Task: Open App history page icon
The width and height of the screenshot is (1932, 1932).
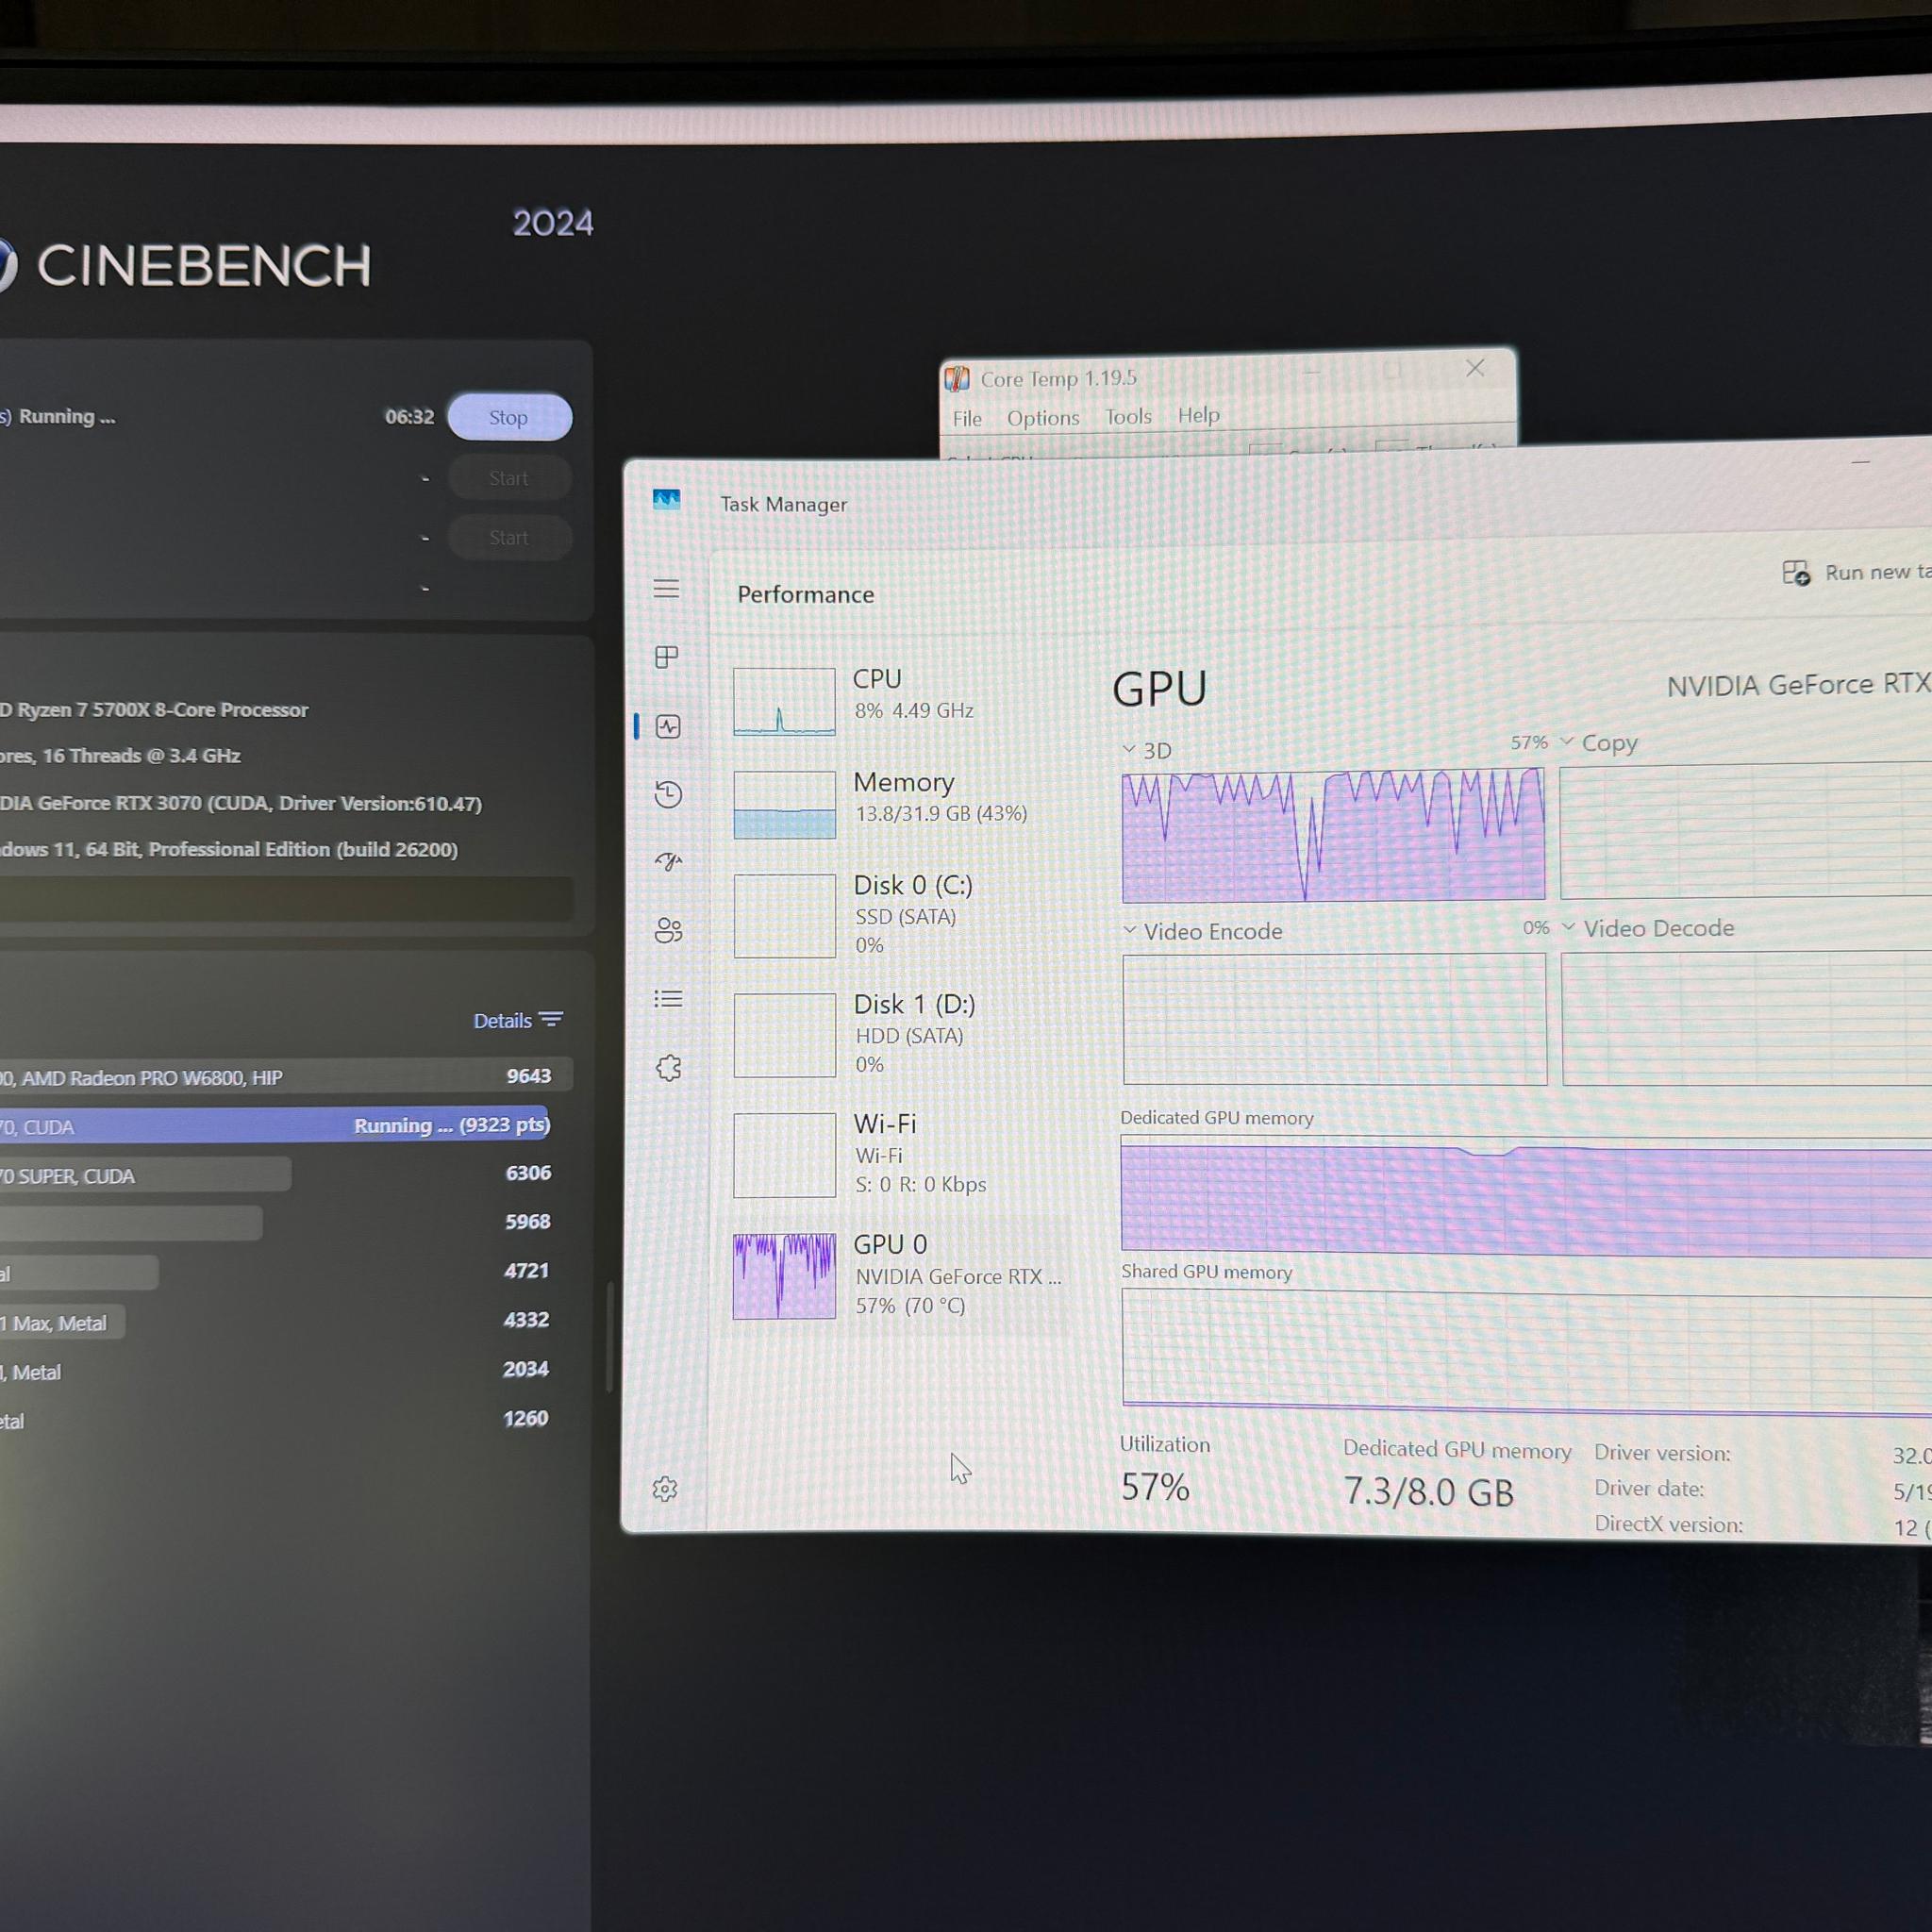Action: click(x=668, y=794)
